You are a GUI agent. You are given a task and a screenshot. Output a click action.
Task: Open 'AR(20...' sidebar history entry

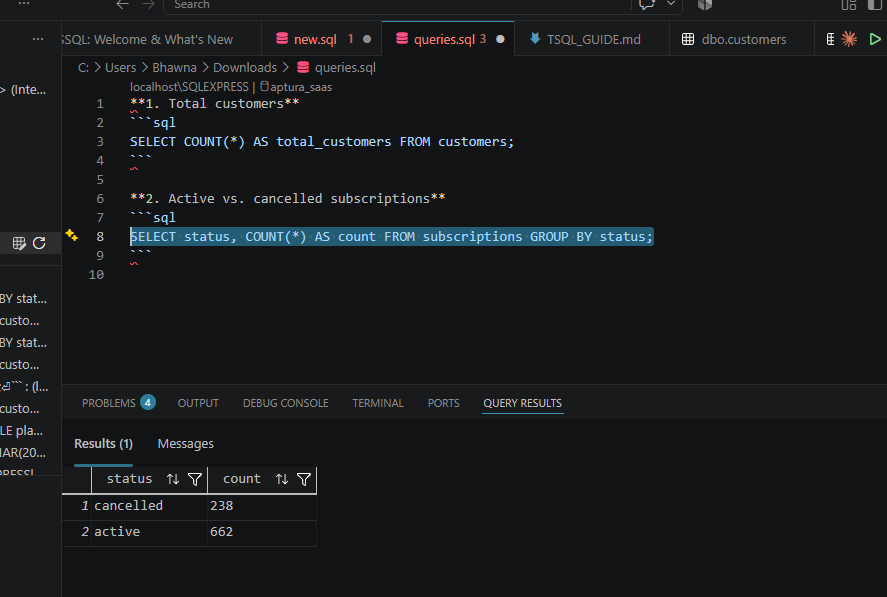(23, 453)
